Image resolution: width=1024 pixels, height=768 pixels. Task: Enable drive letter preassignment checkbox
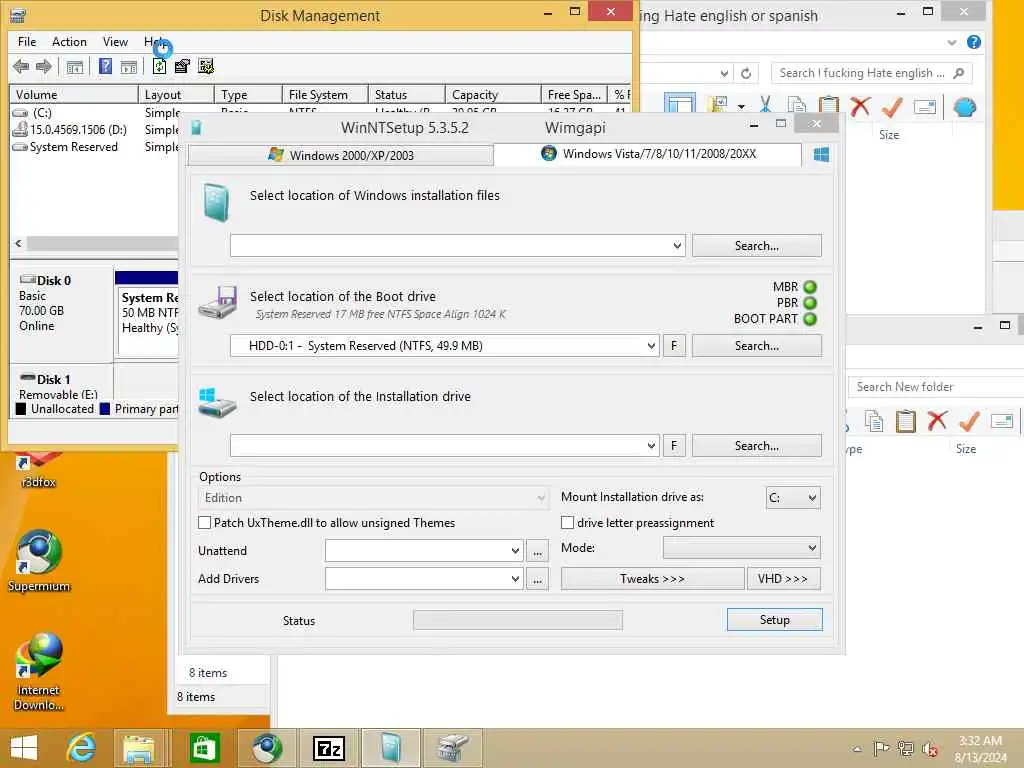click(x=568, y=522)
